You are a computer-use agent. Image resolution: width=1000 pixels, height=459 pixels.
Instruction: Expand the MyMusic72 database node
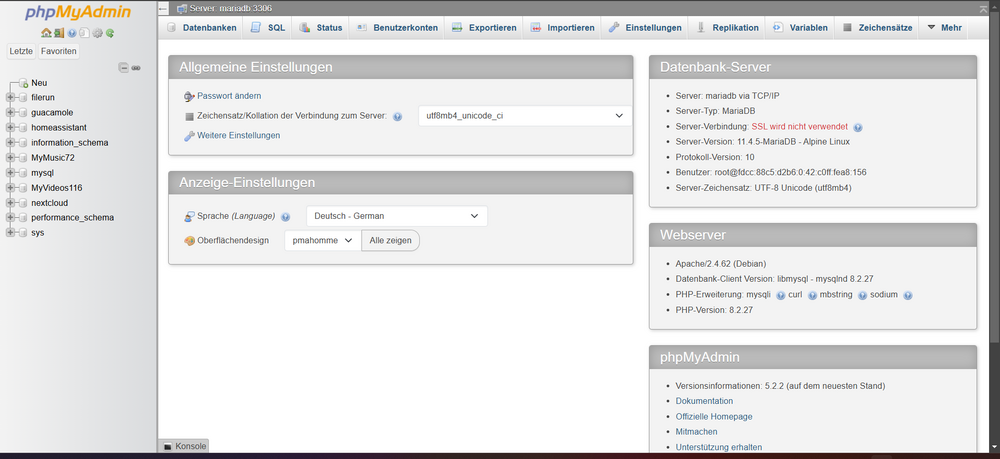[10, 157]
